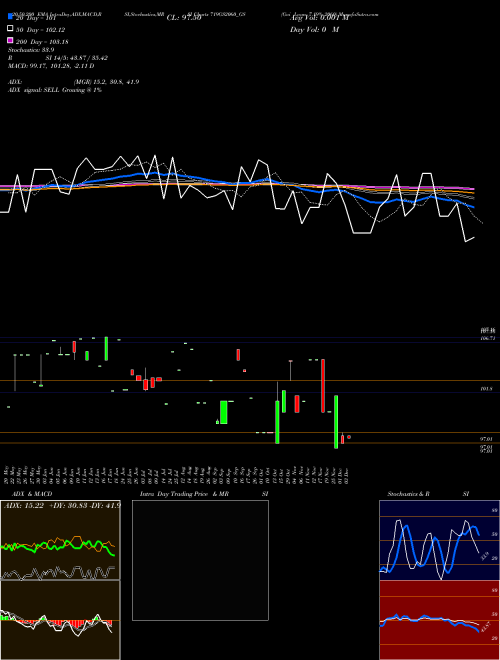The height and width of the screenshot is (660, 500).
Task: Click the MACD histogram chart panel
Action: 60,620
